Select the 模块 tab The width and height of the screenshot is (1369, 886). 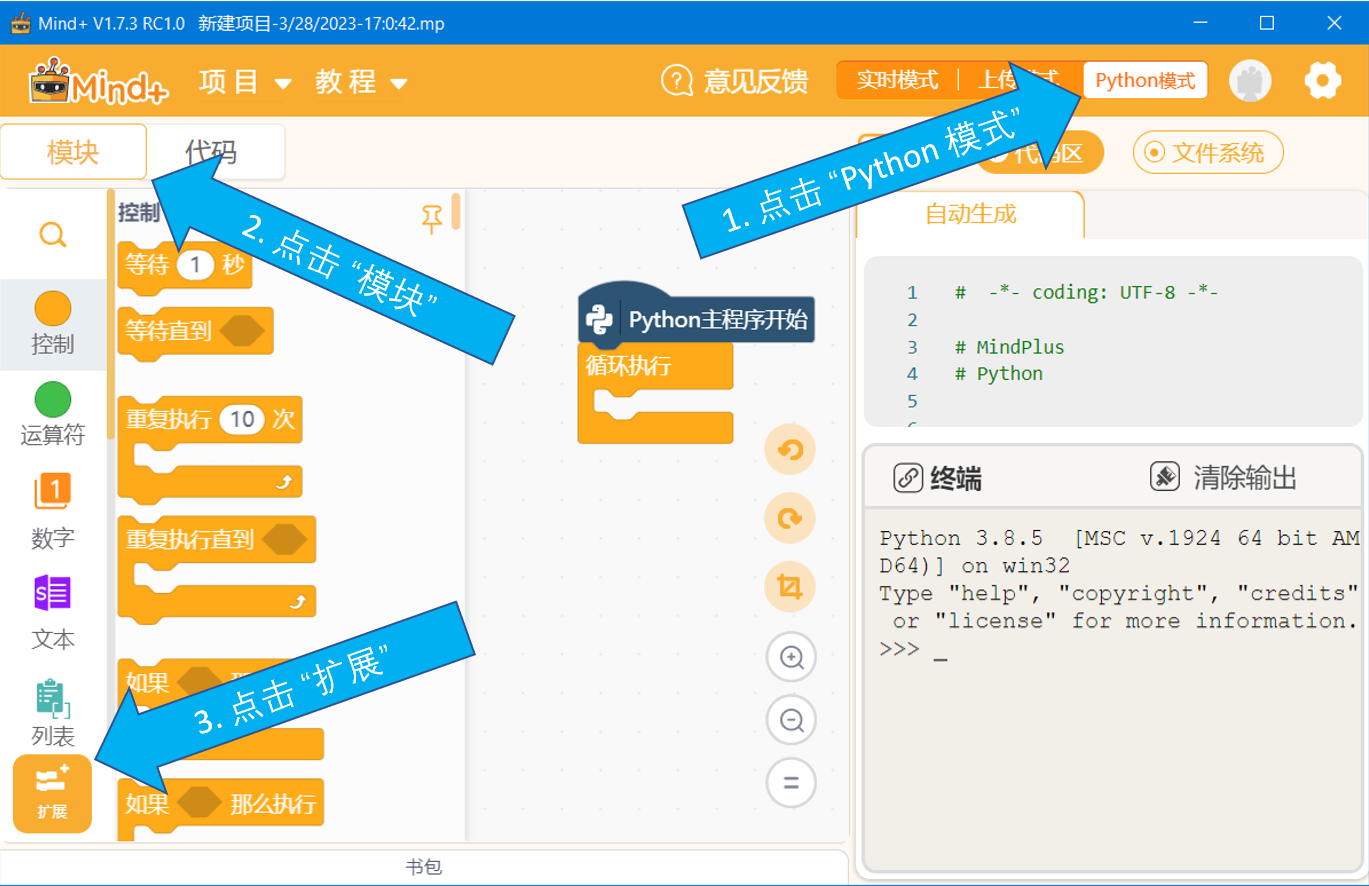(x=73, y=152)
